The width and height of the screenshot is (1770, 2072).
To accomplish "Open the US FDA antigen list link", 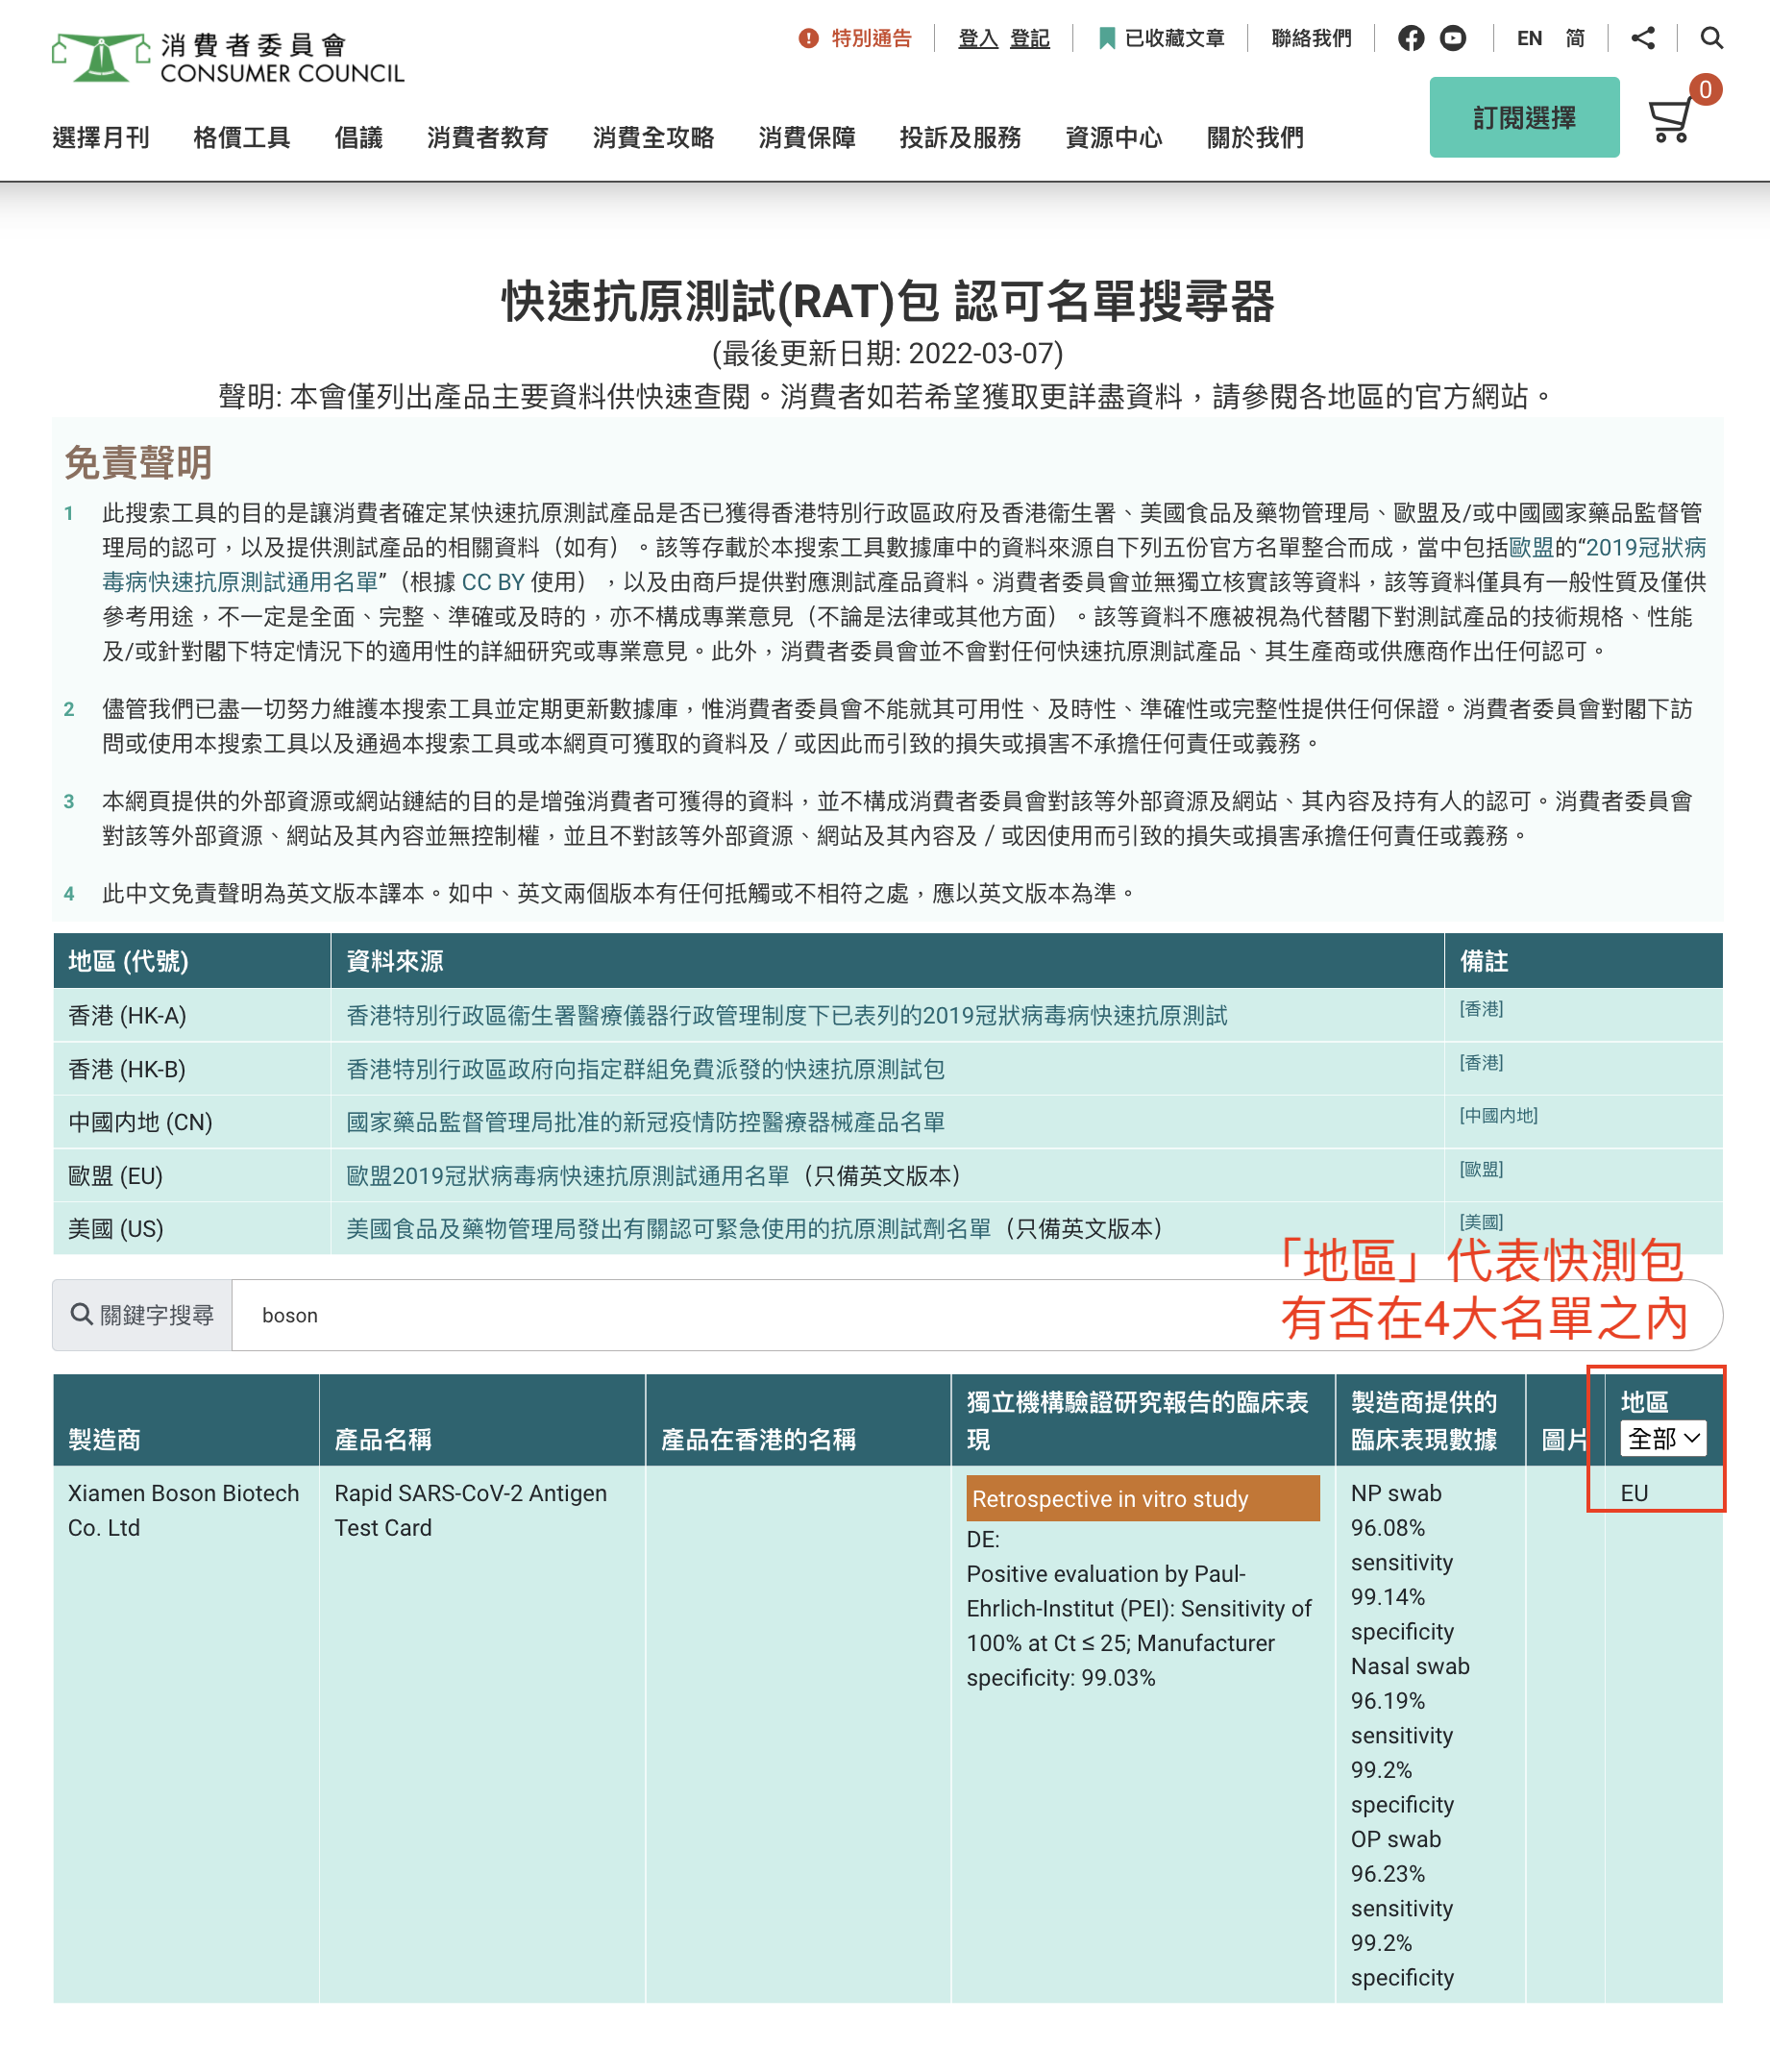I will coord(668,1228).
